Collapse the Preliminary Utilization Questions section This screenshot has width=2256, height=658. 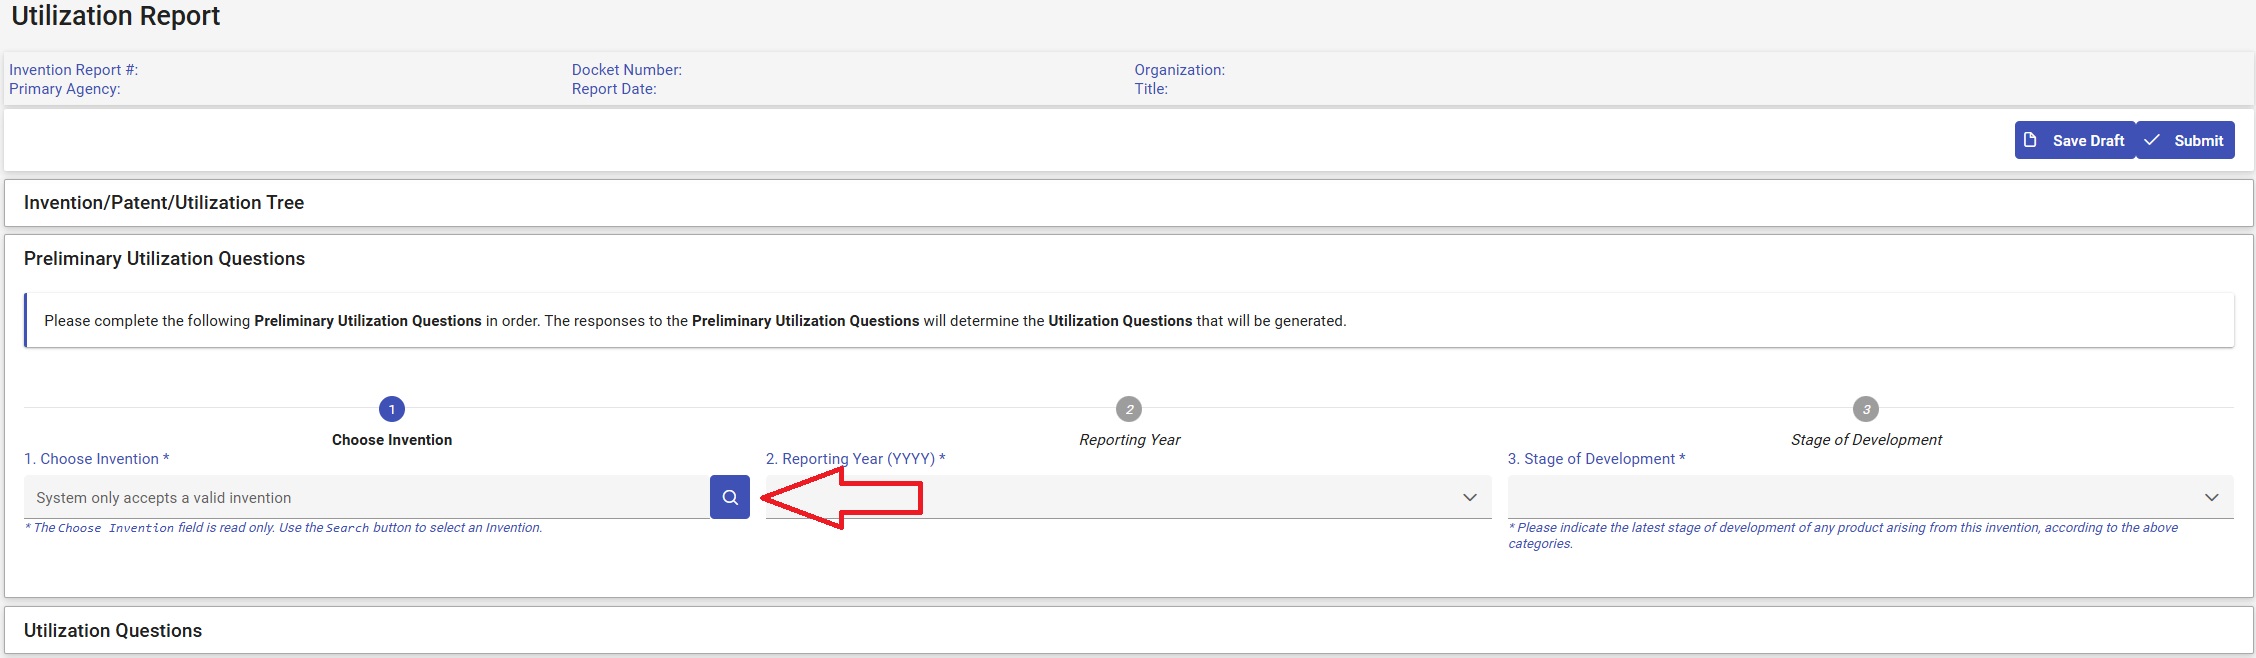point(164,259)
